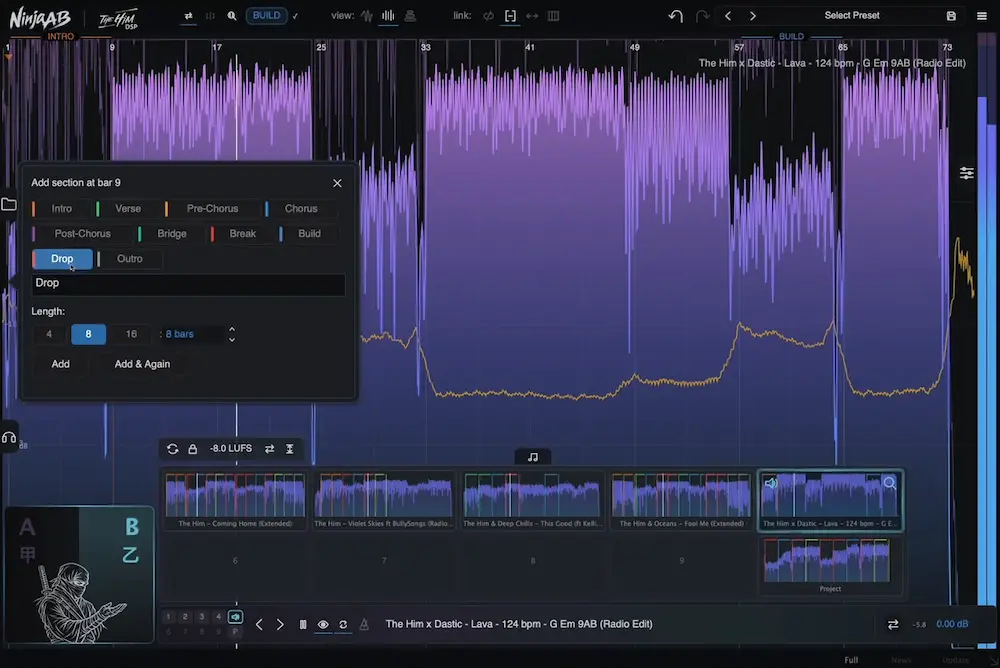Open the mixer sliders icon on right

click(x=967, y=173)
